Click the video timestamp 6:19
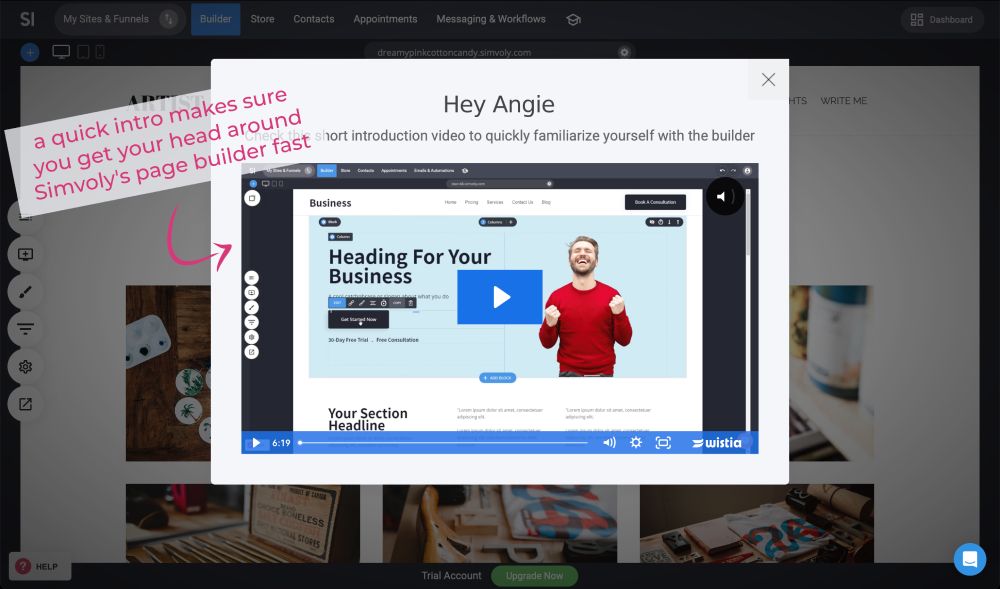This screenshot has width=1000, height=589. (281, 442)
